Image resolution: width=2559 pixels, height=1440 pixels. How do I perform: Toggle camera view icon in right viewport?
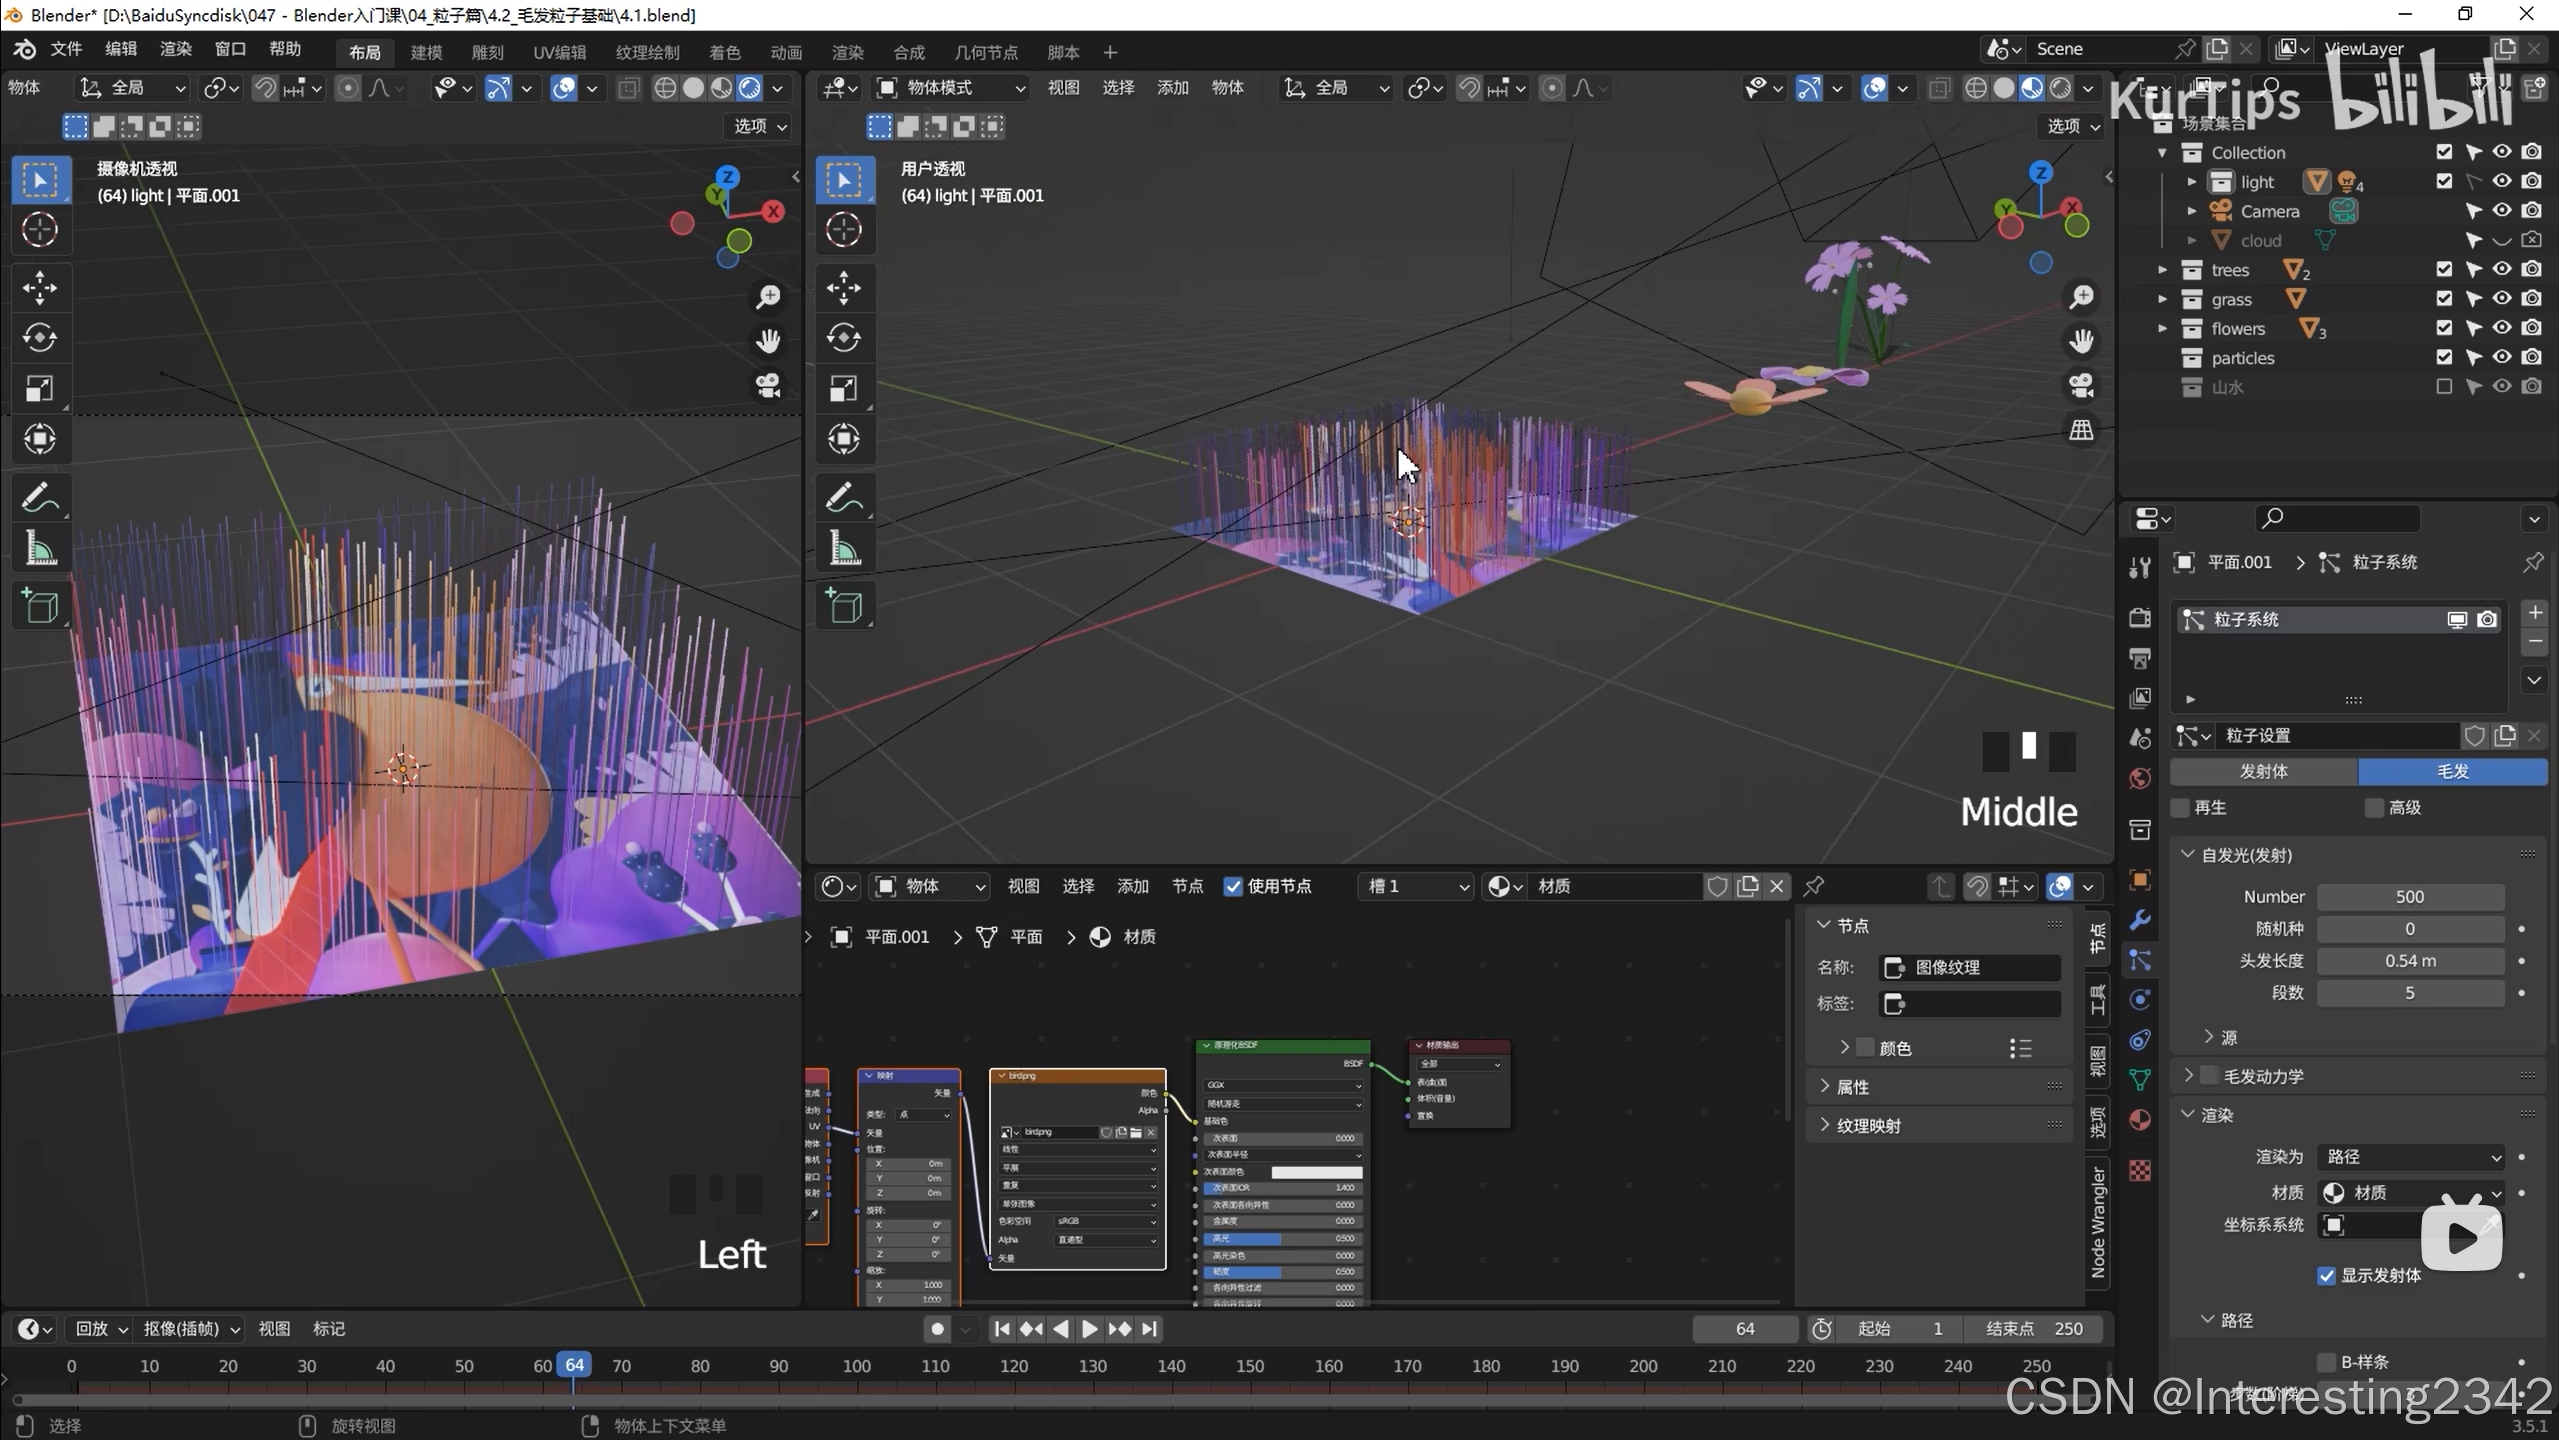click(x=2081, y=386)
